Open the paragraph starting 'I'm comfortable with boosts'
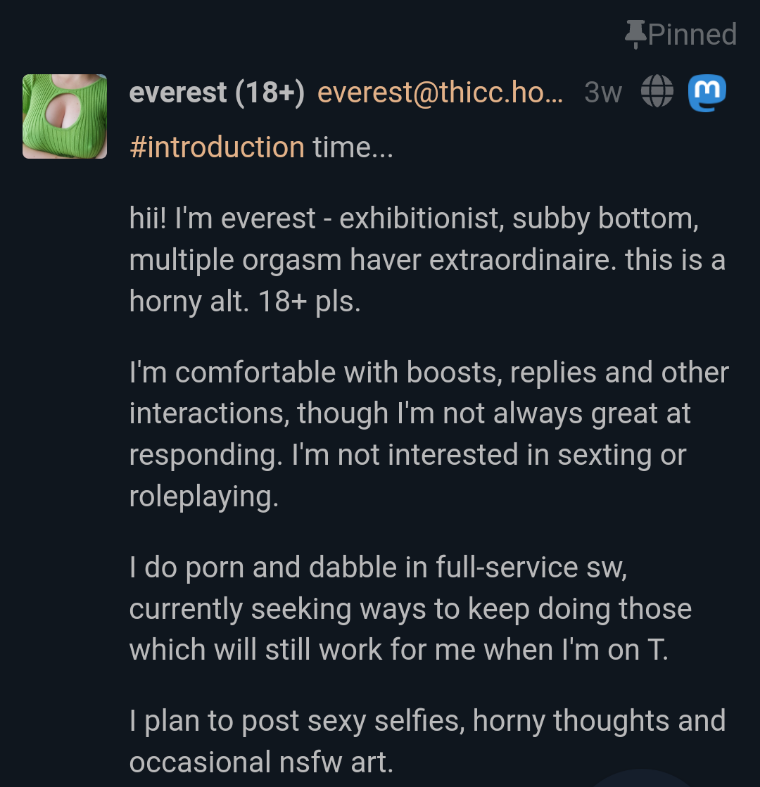The height and width of the screenshot is (787, 760). pos(429,435)
